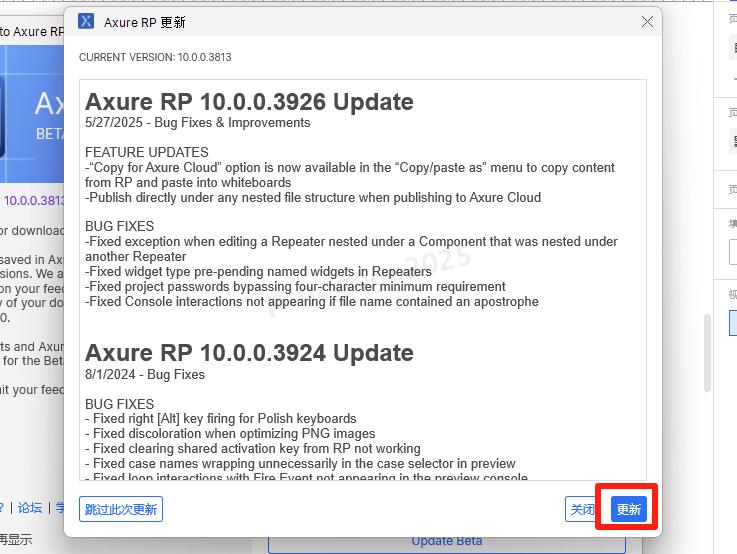Click the FEATURE UPDATES section heading
737x554 pixels.
[147, 152]
